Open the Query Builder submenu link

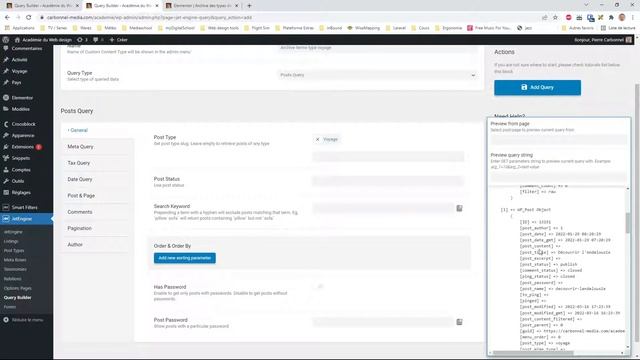click(17, 298)
